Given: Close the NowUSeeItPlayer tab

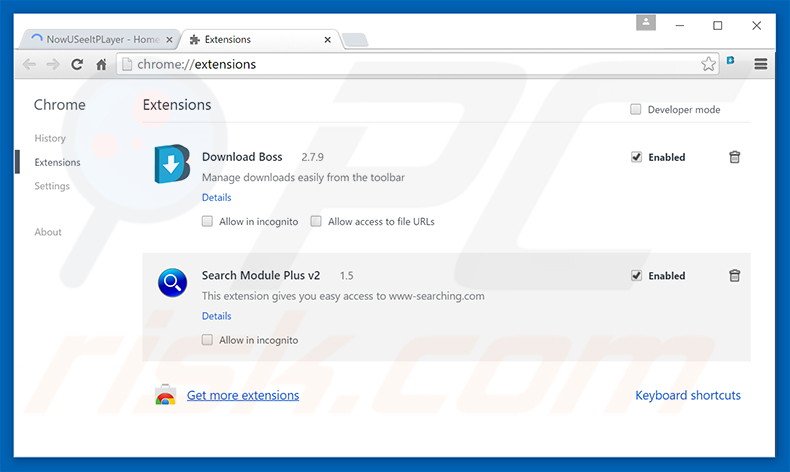Looking at the screenshot, I should click(169, 39).
